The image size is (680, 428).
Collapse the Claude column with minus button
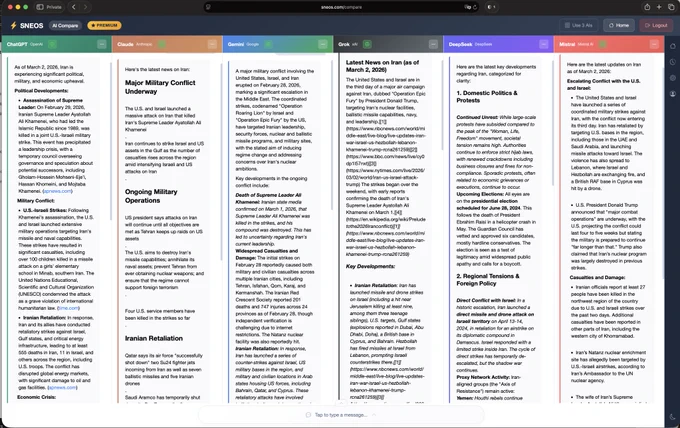point(212,44)
